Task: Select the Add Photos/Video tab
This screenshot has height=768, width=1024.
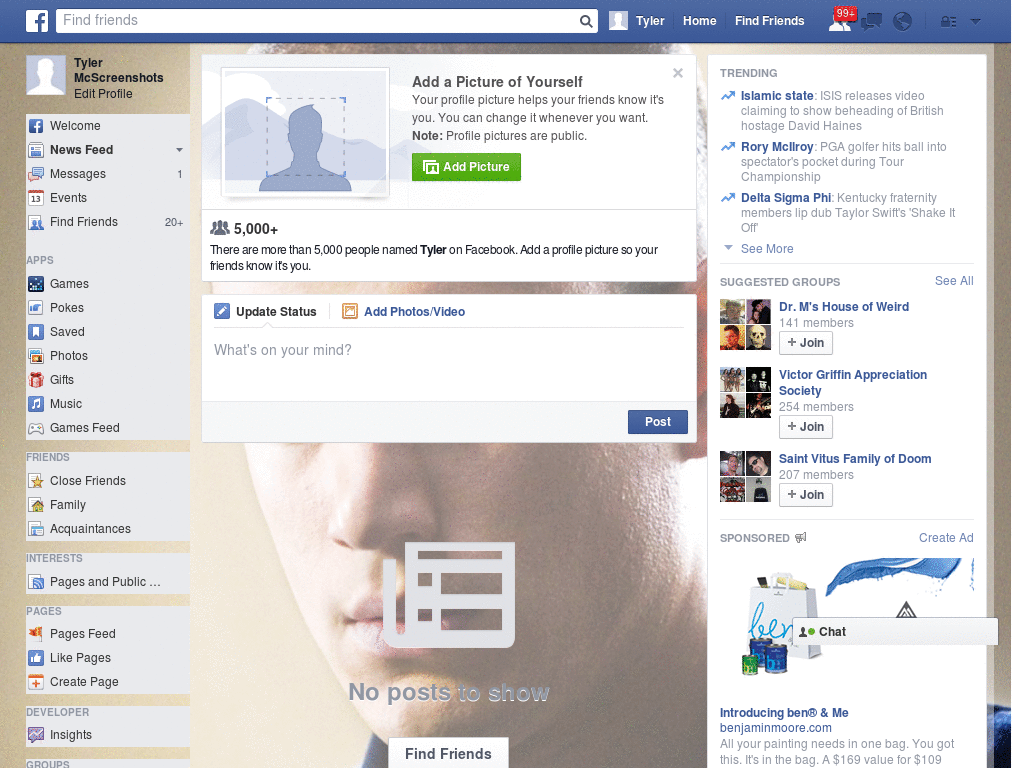Action: pos(404,312)
